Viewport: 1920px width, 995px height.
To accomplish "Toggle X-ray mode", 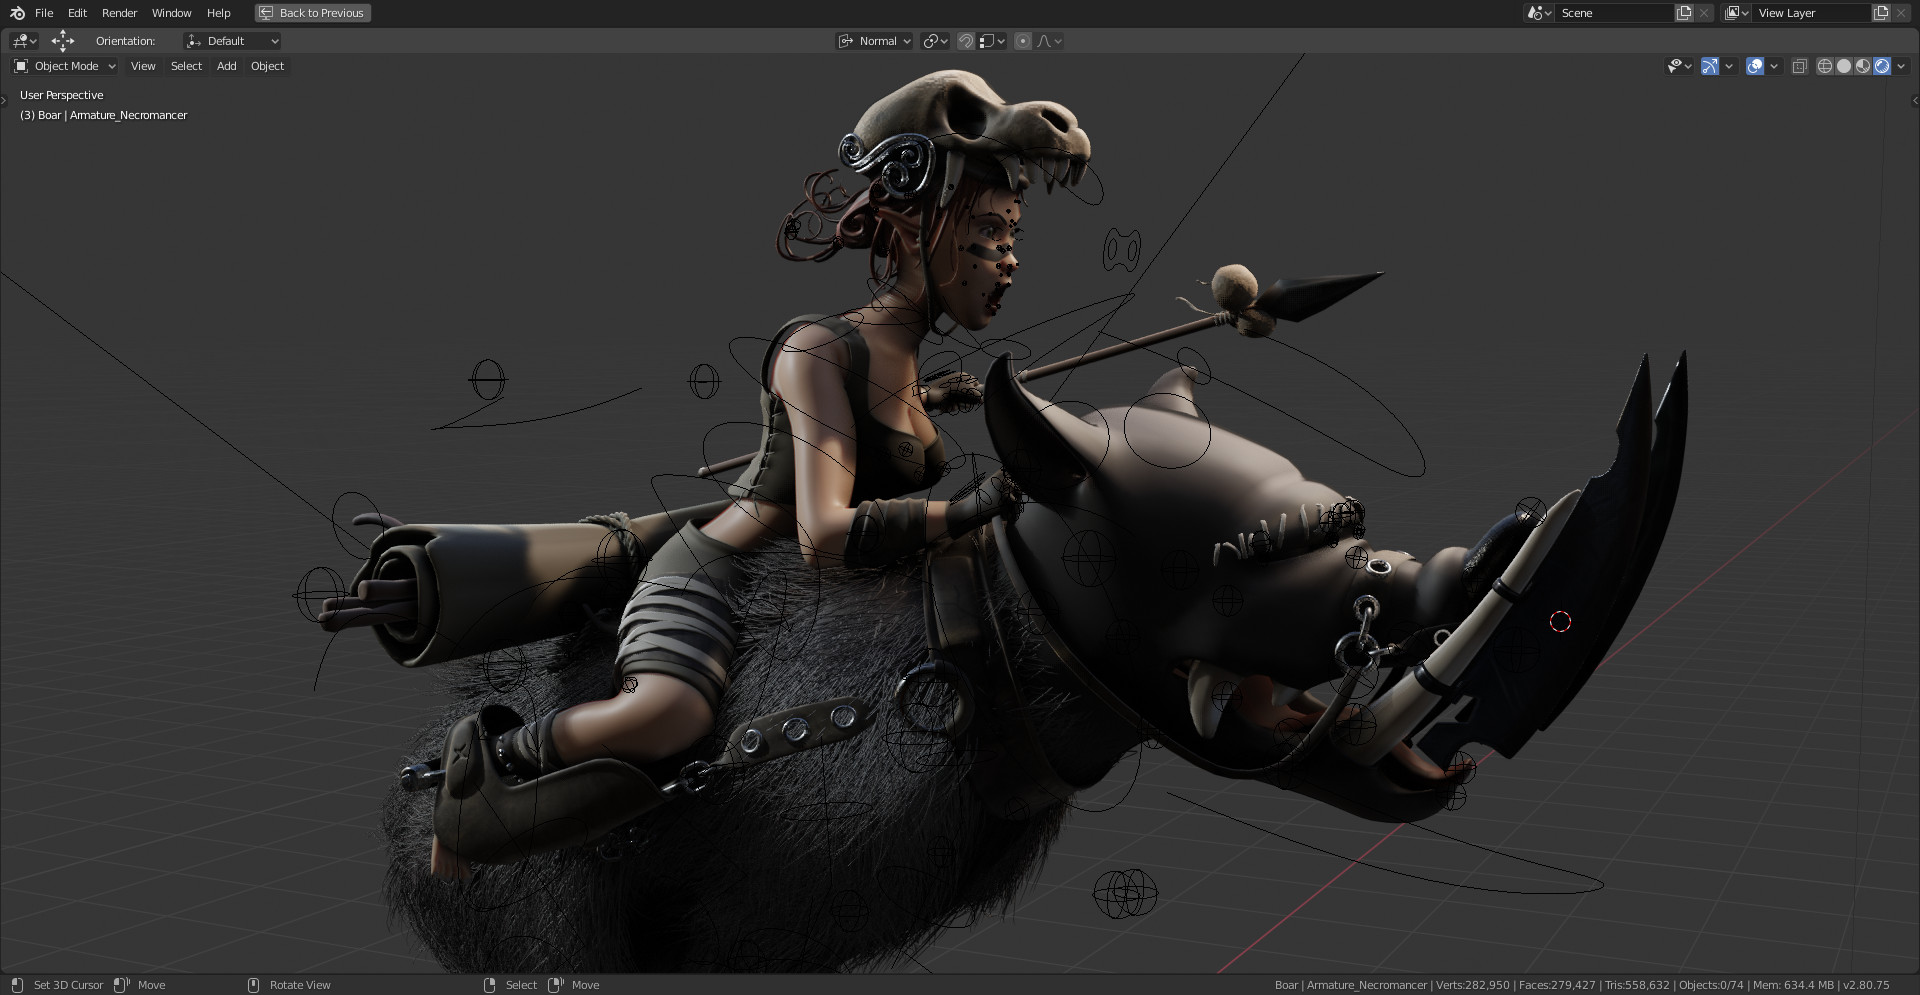I will (1799, 66).
